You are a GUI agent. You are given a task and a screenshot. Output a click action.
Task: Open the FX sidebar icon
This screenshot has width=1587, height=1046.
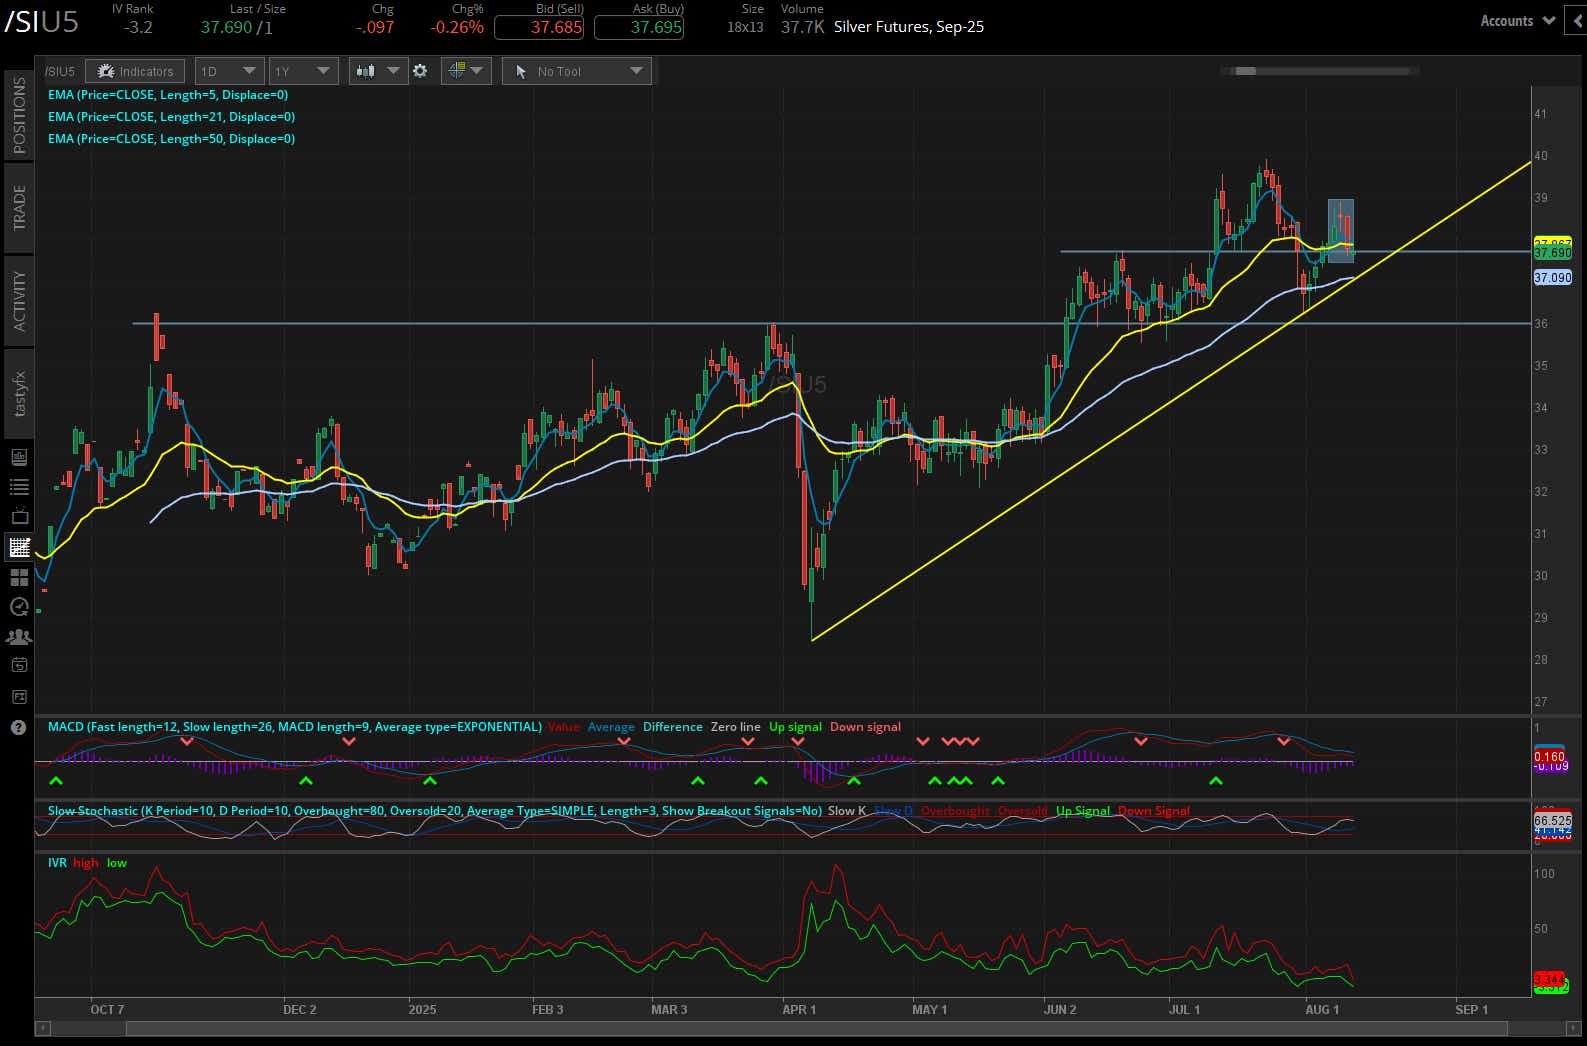point(19,696)
